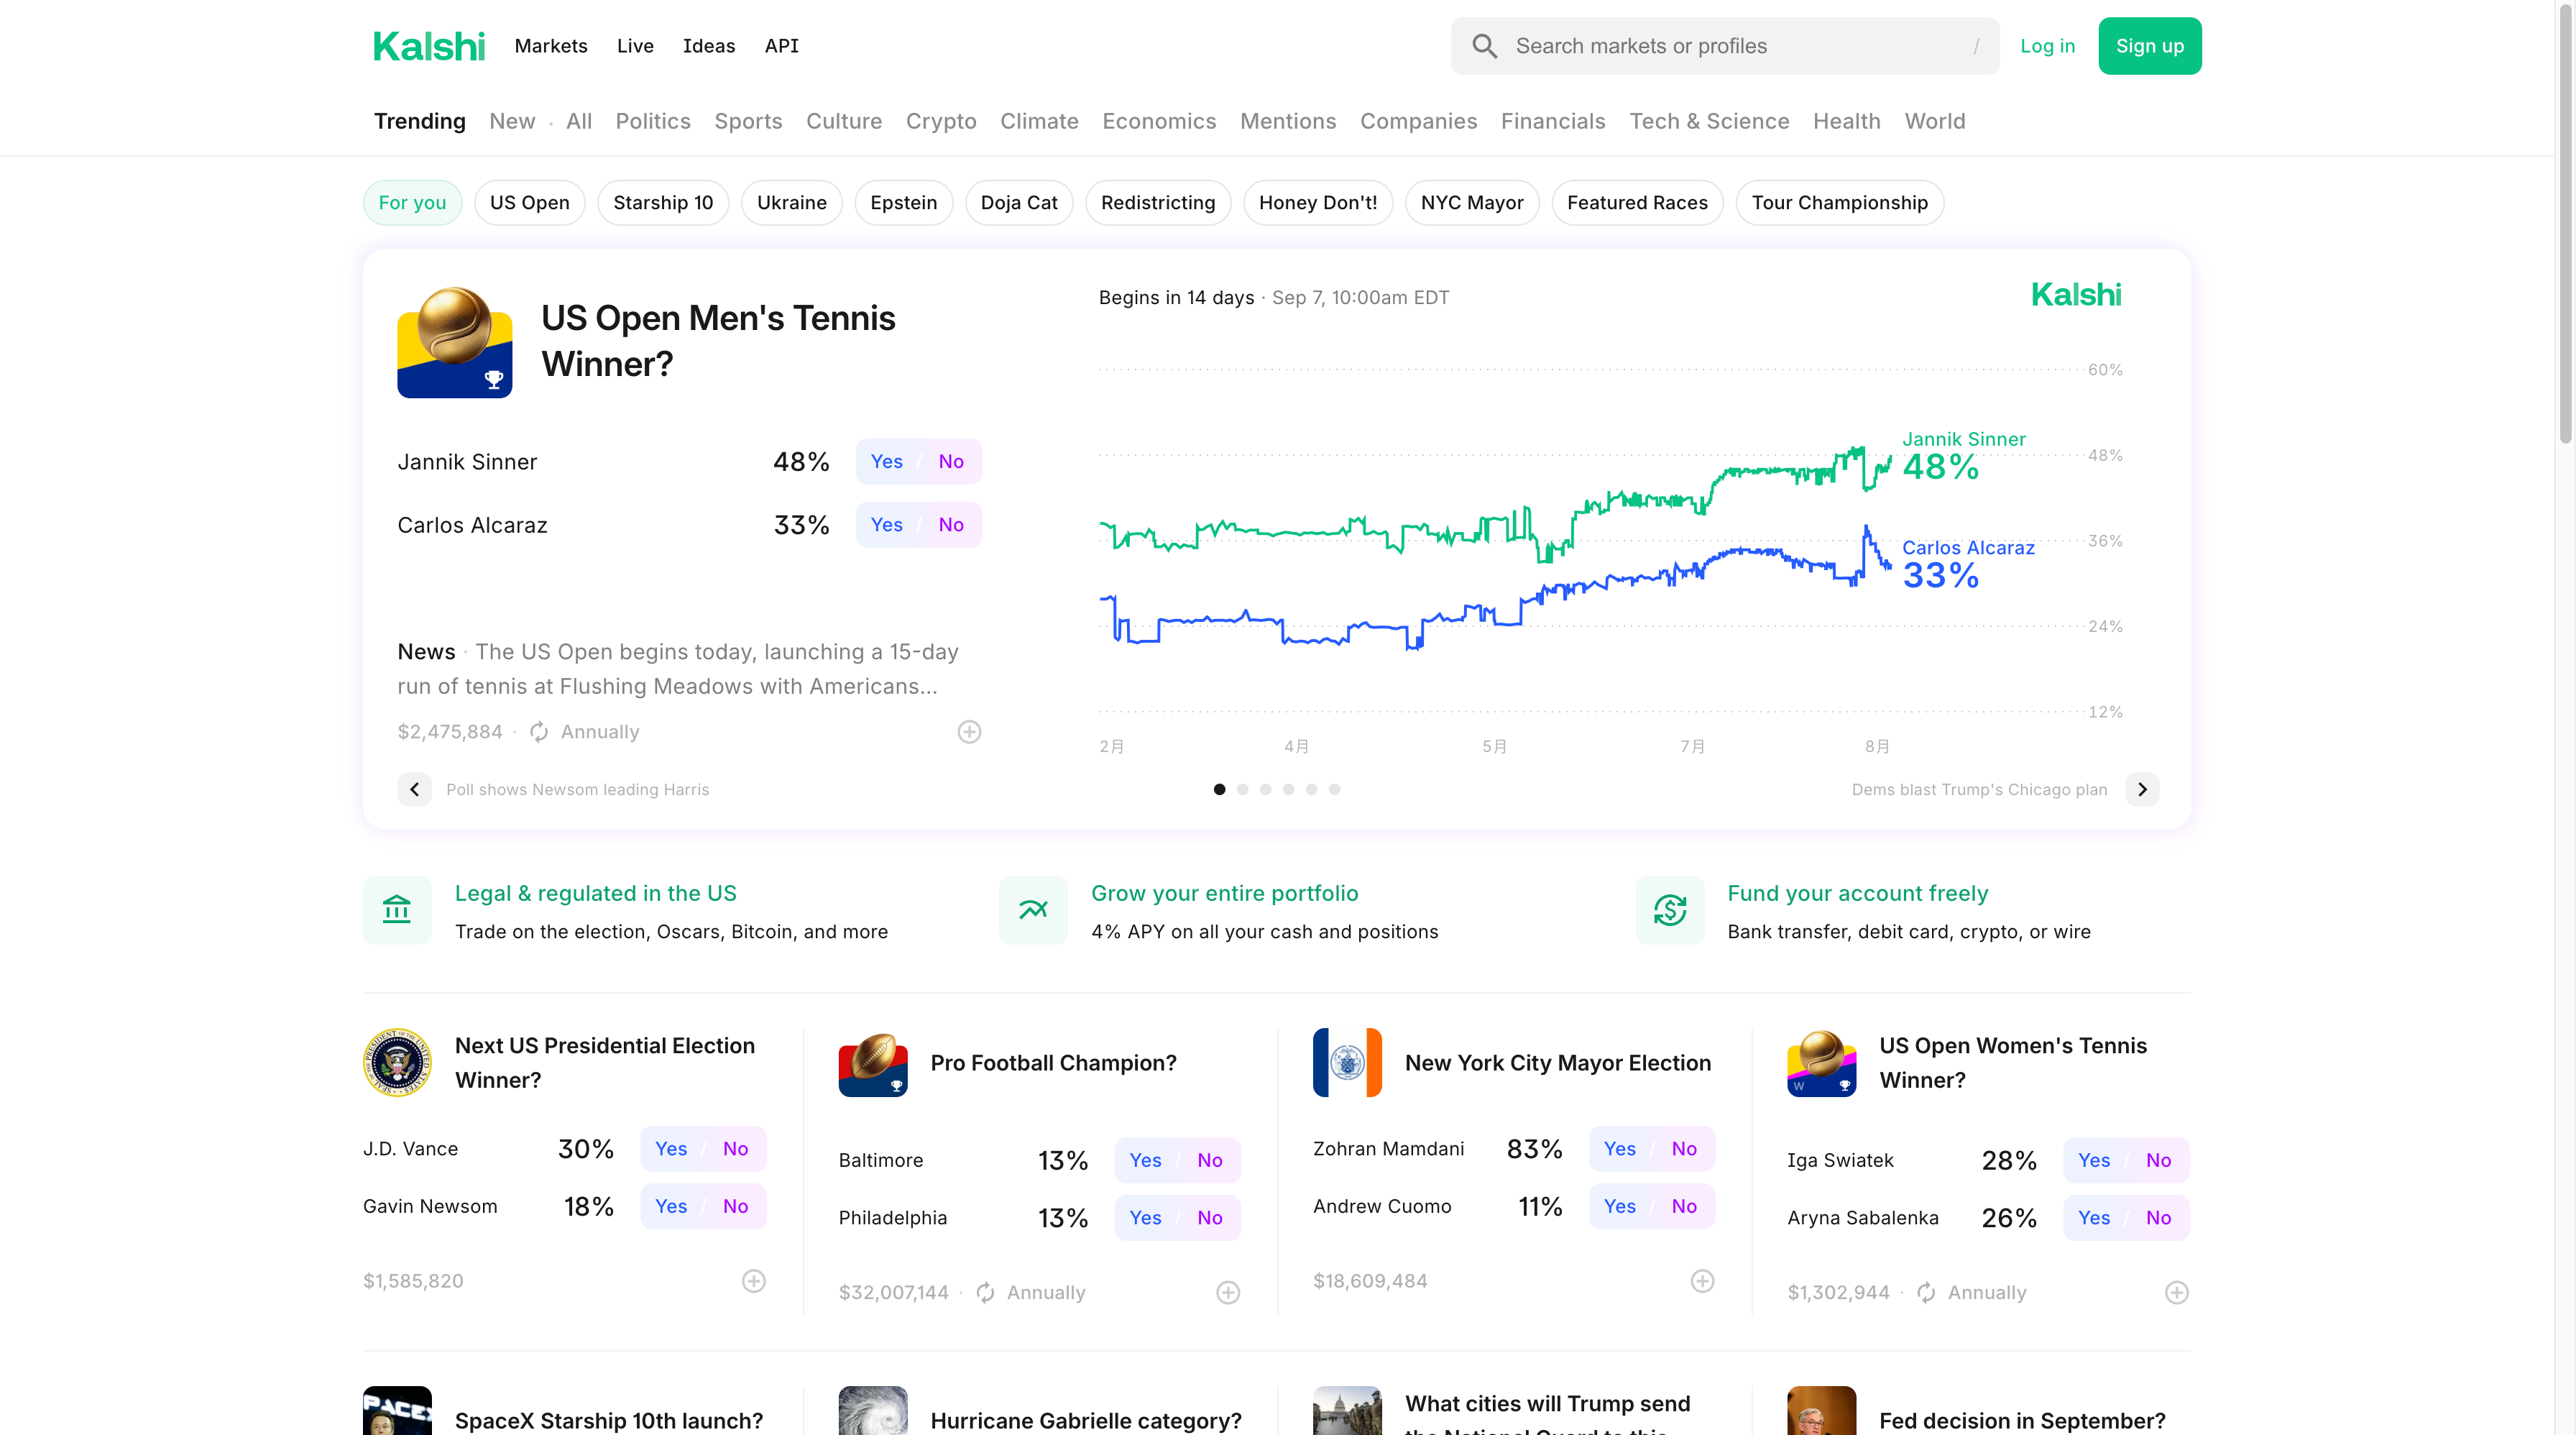Click the Sign up button

pyautogui.click(x=2149, y=46)
